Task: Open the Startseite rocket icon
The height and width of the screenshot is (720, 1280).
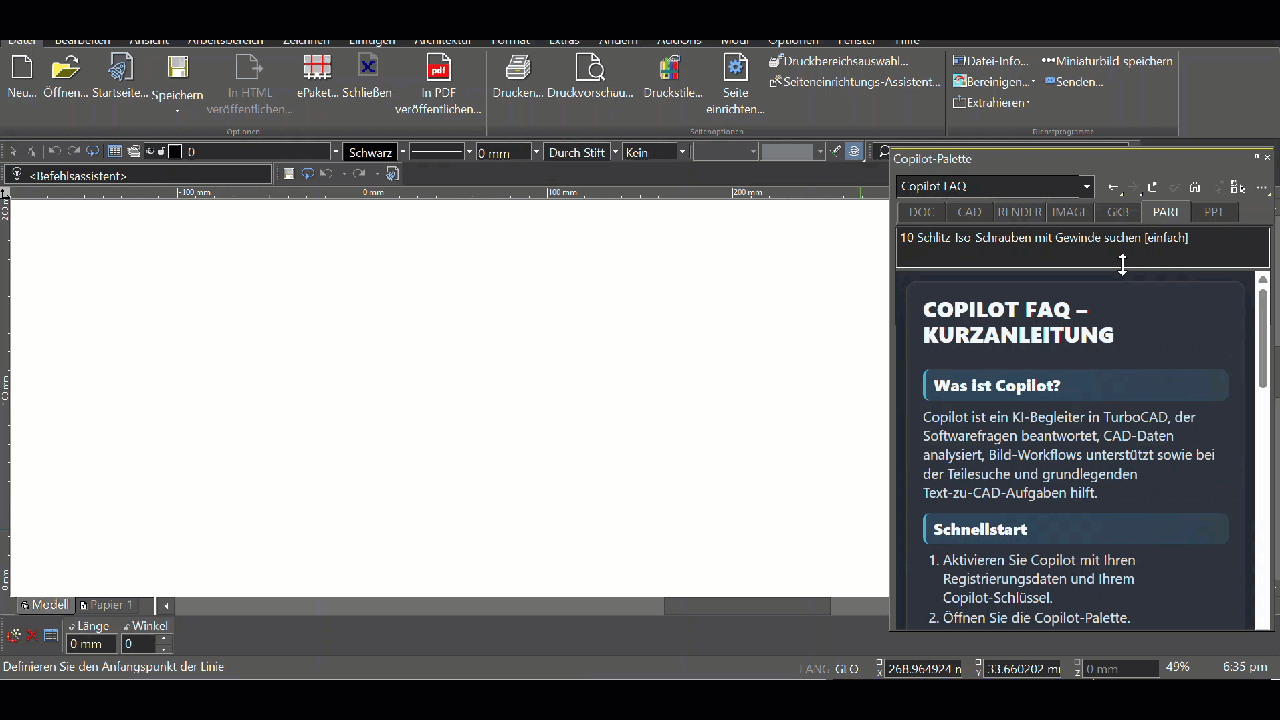Action: click(x=120, y=68)
